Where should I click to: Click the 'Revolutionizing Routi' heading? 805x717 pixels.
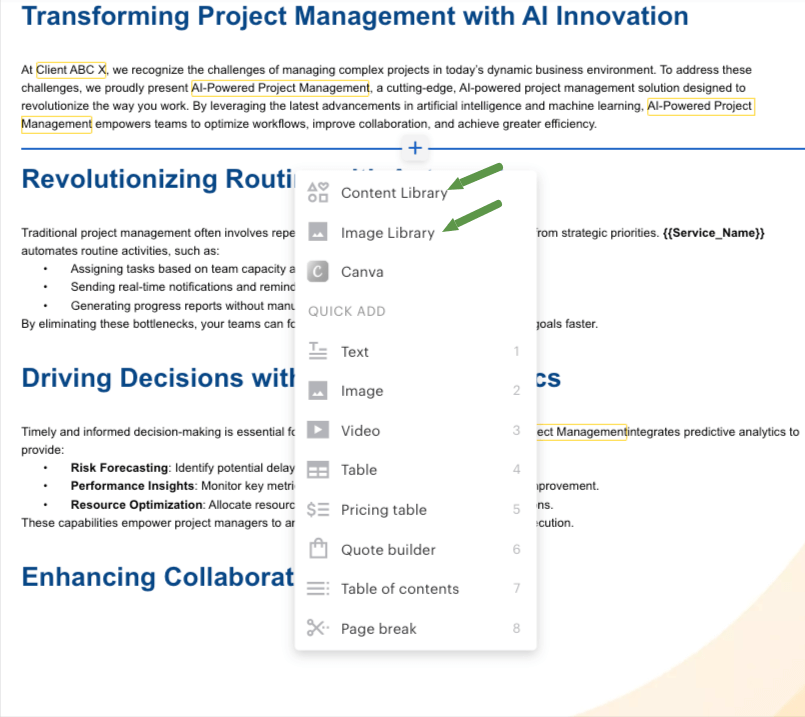tap(158, 179)
